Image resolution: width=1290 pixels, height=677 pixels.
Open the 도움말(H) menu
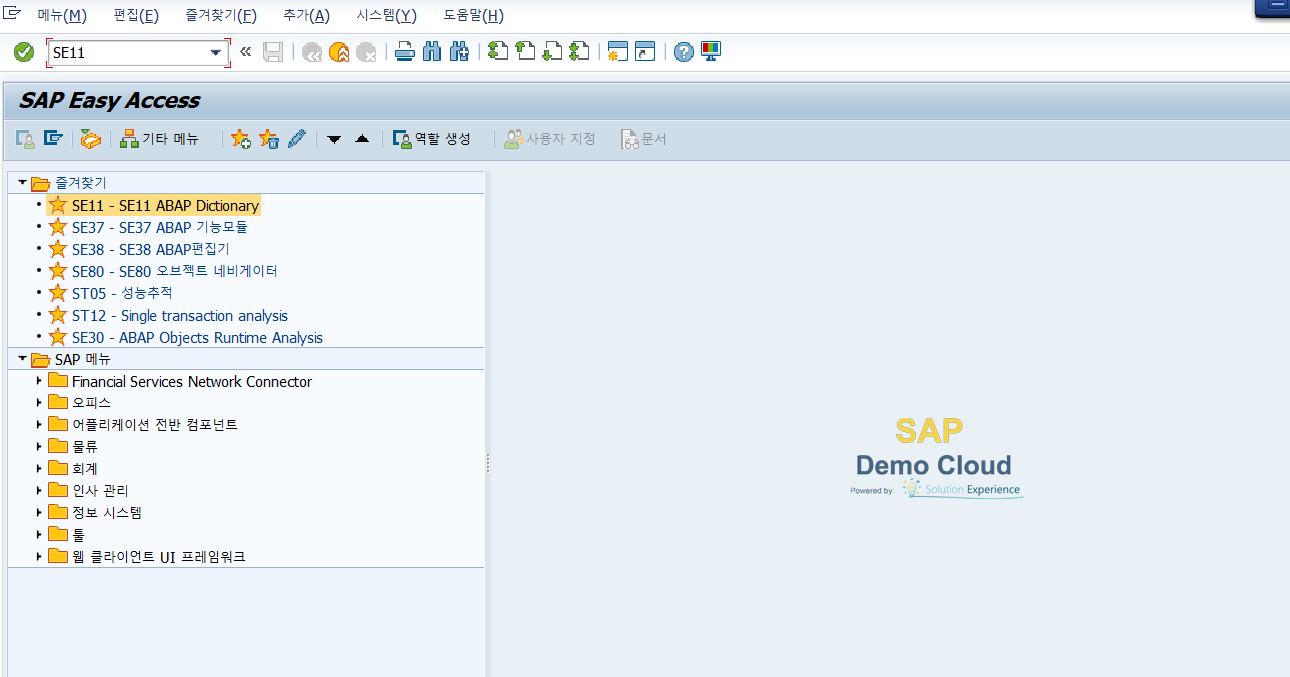click(x=473, y=15)
